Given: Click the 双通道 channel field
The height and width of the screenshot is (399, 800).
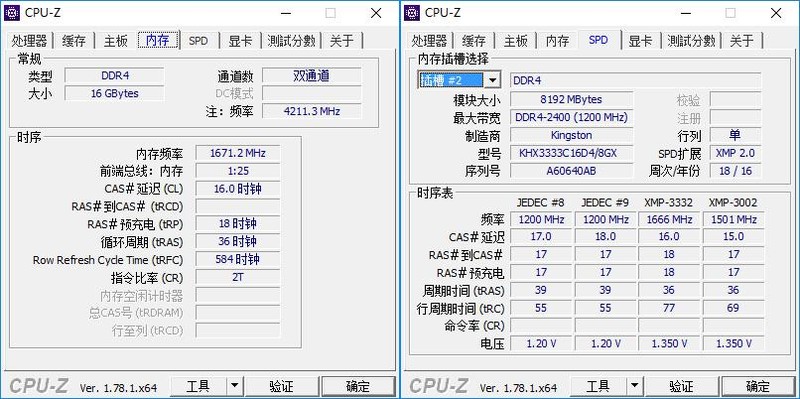Looking at the screenshot, I should (312, 76).
